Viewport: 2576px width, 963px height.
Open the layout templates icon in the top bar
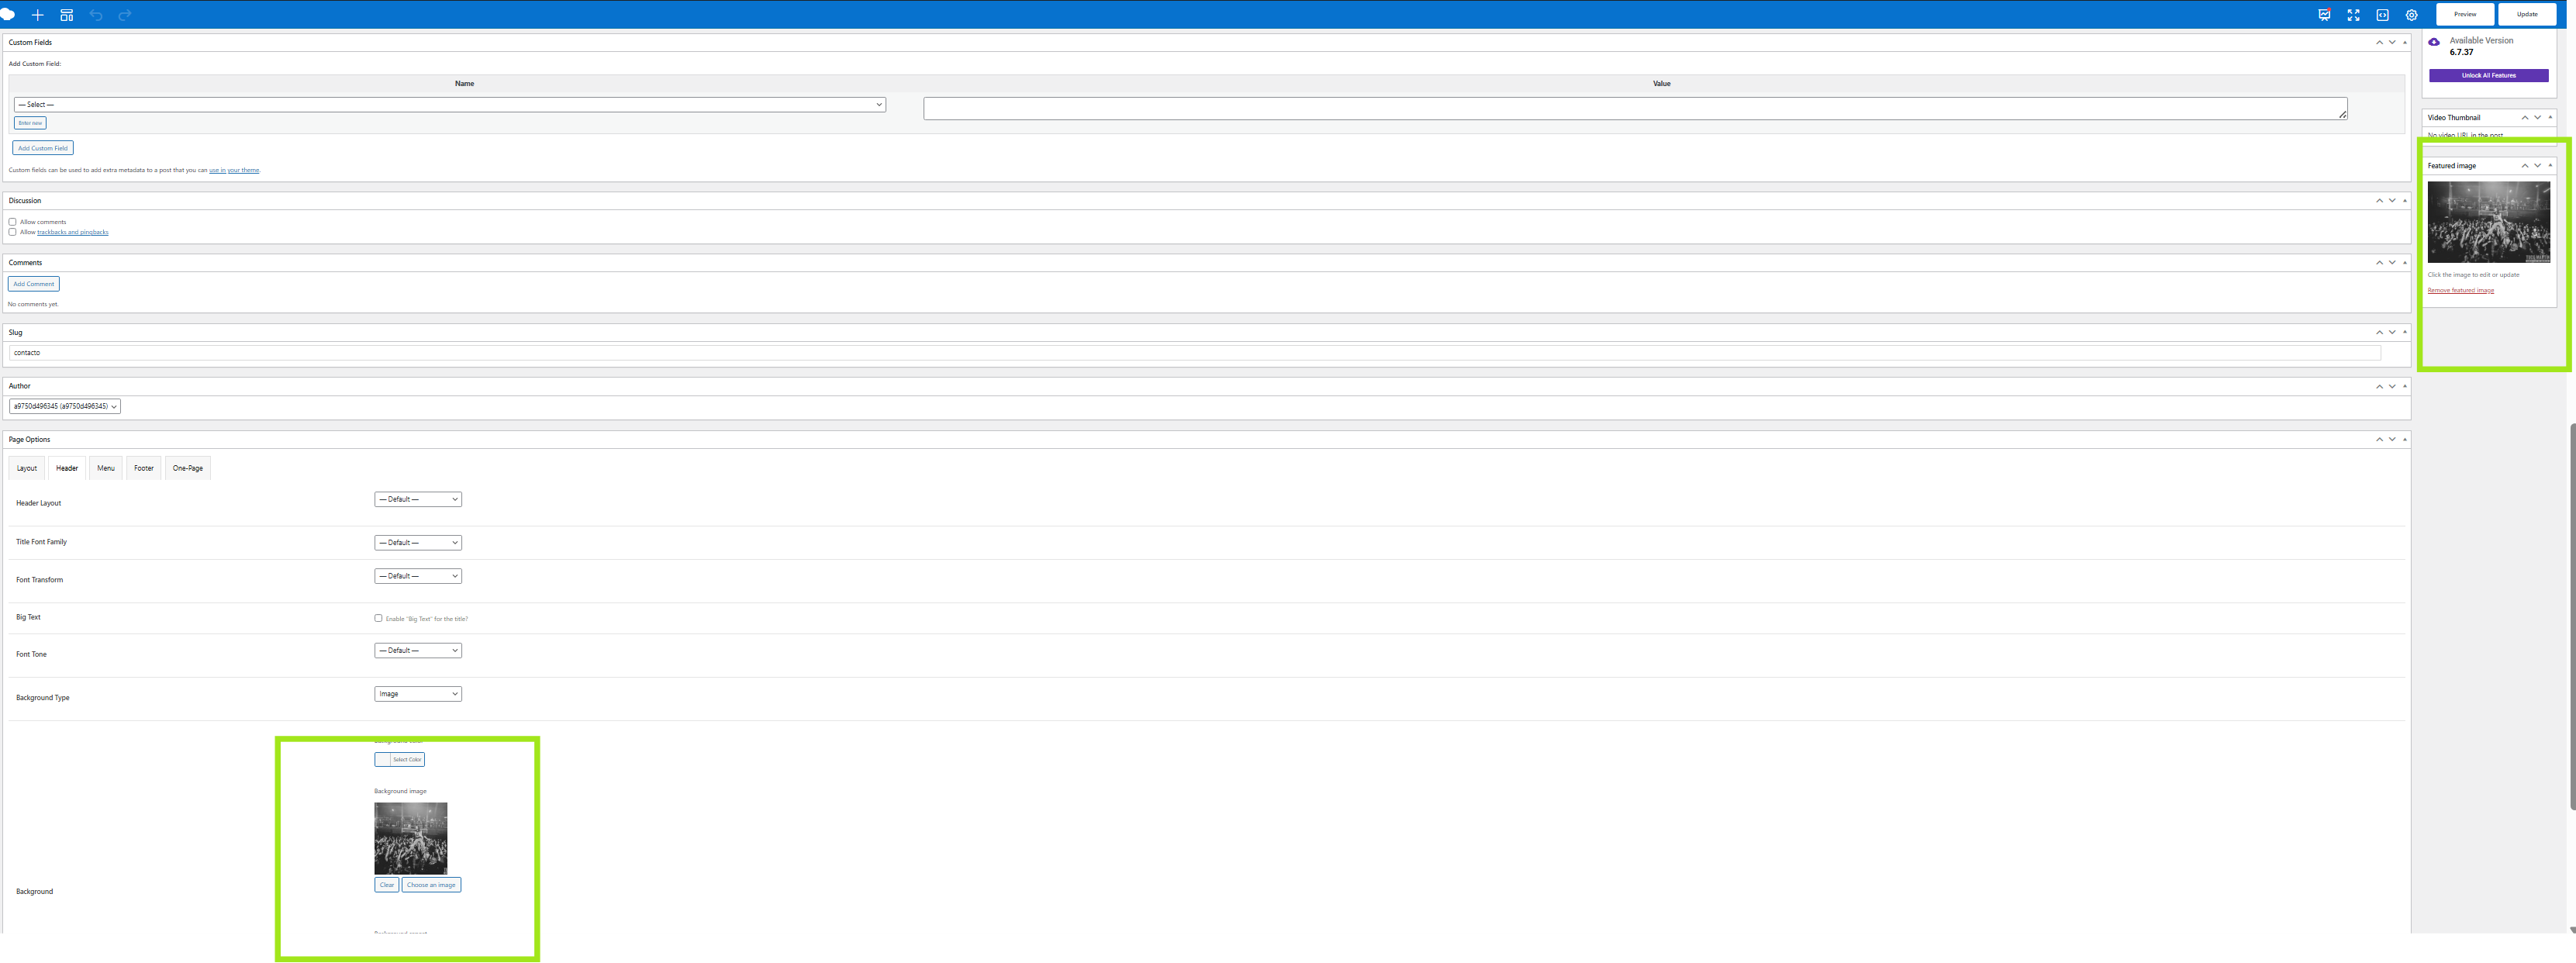coord(67,15)
